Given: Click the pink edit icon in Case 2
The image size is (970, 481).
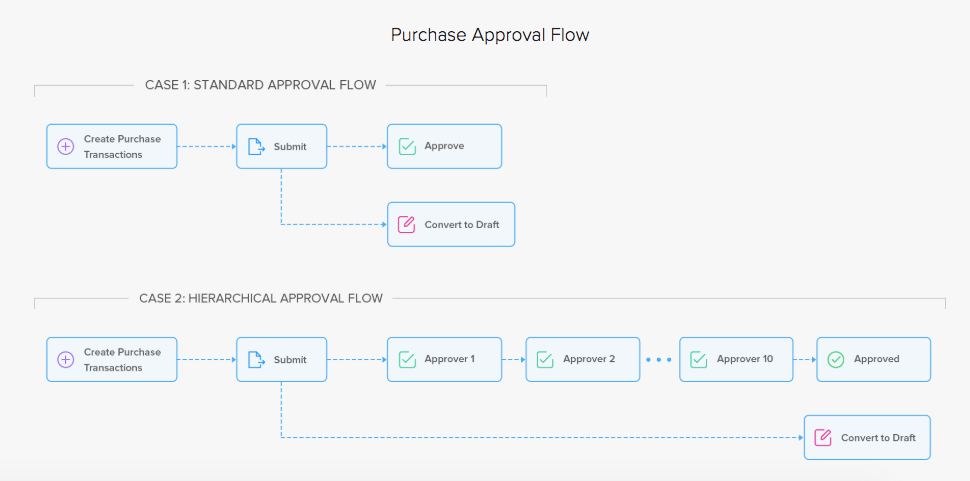Looking at the screenshot, I should (823, 438).
